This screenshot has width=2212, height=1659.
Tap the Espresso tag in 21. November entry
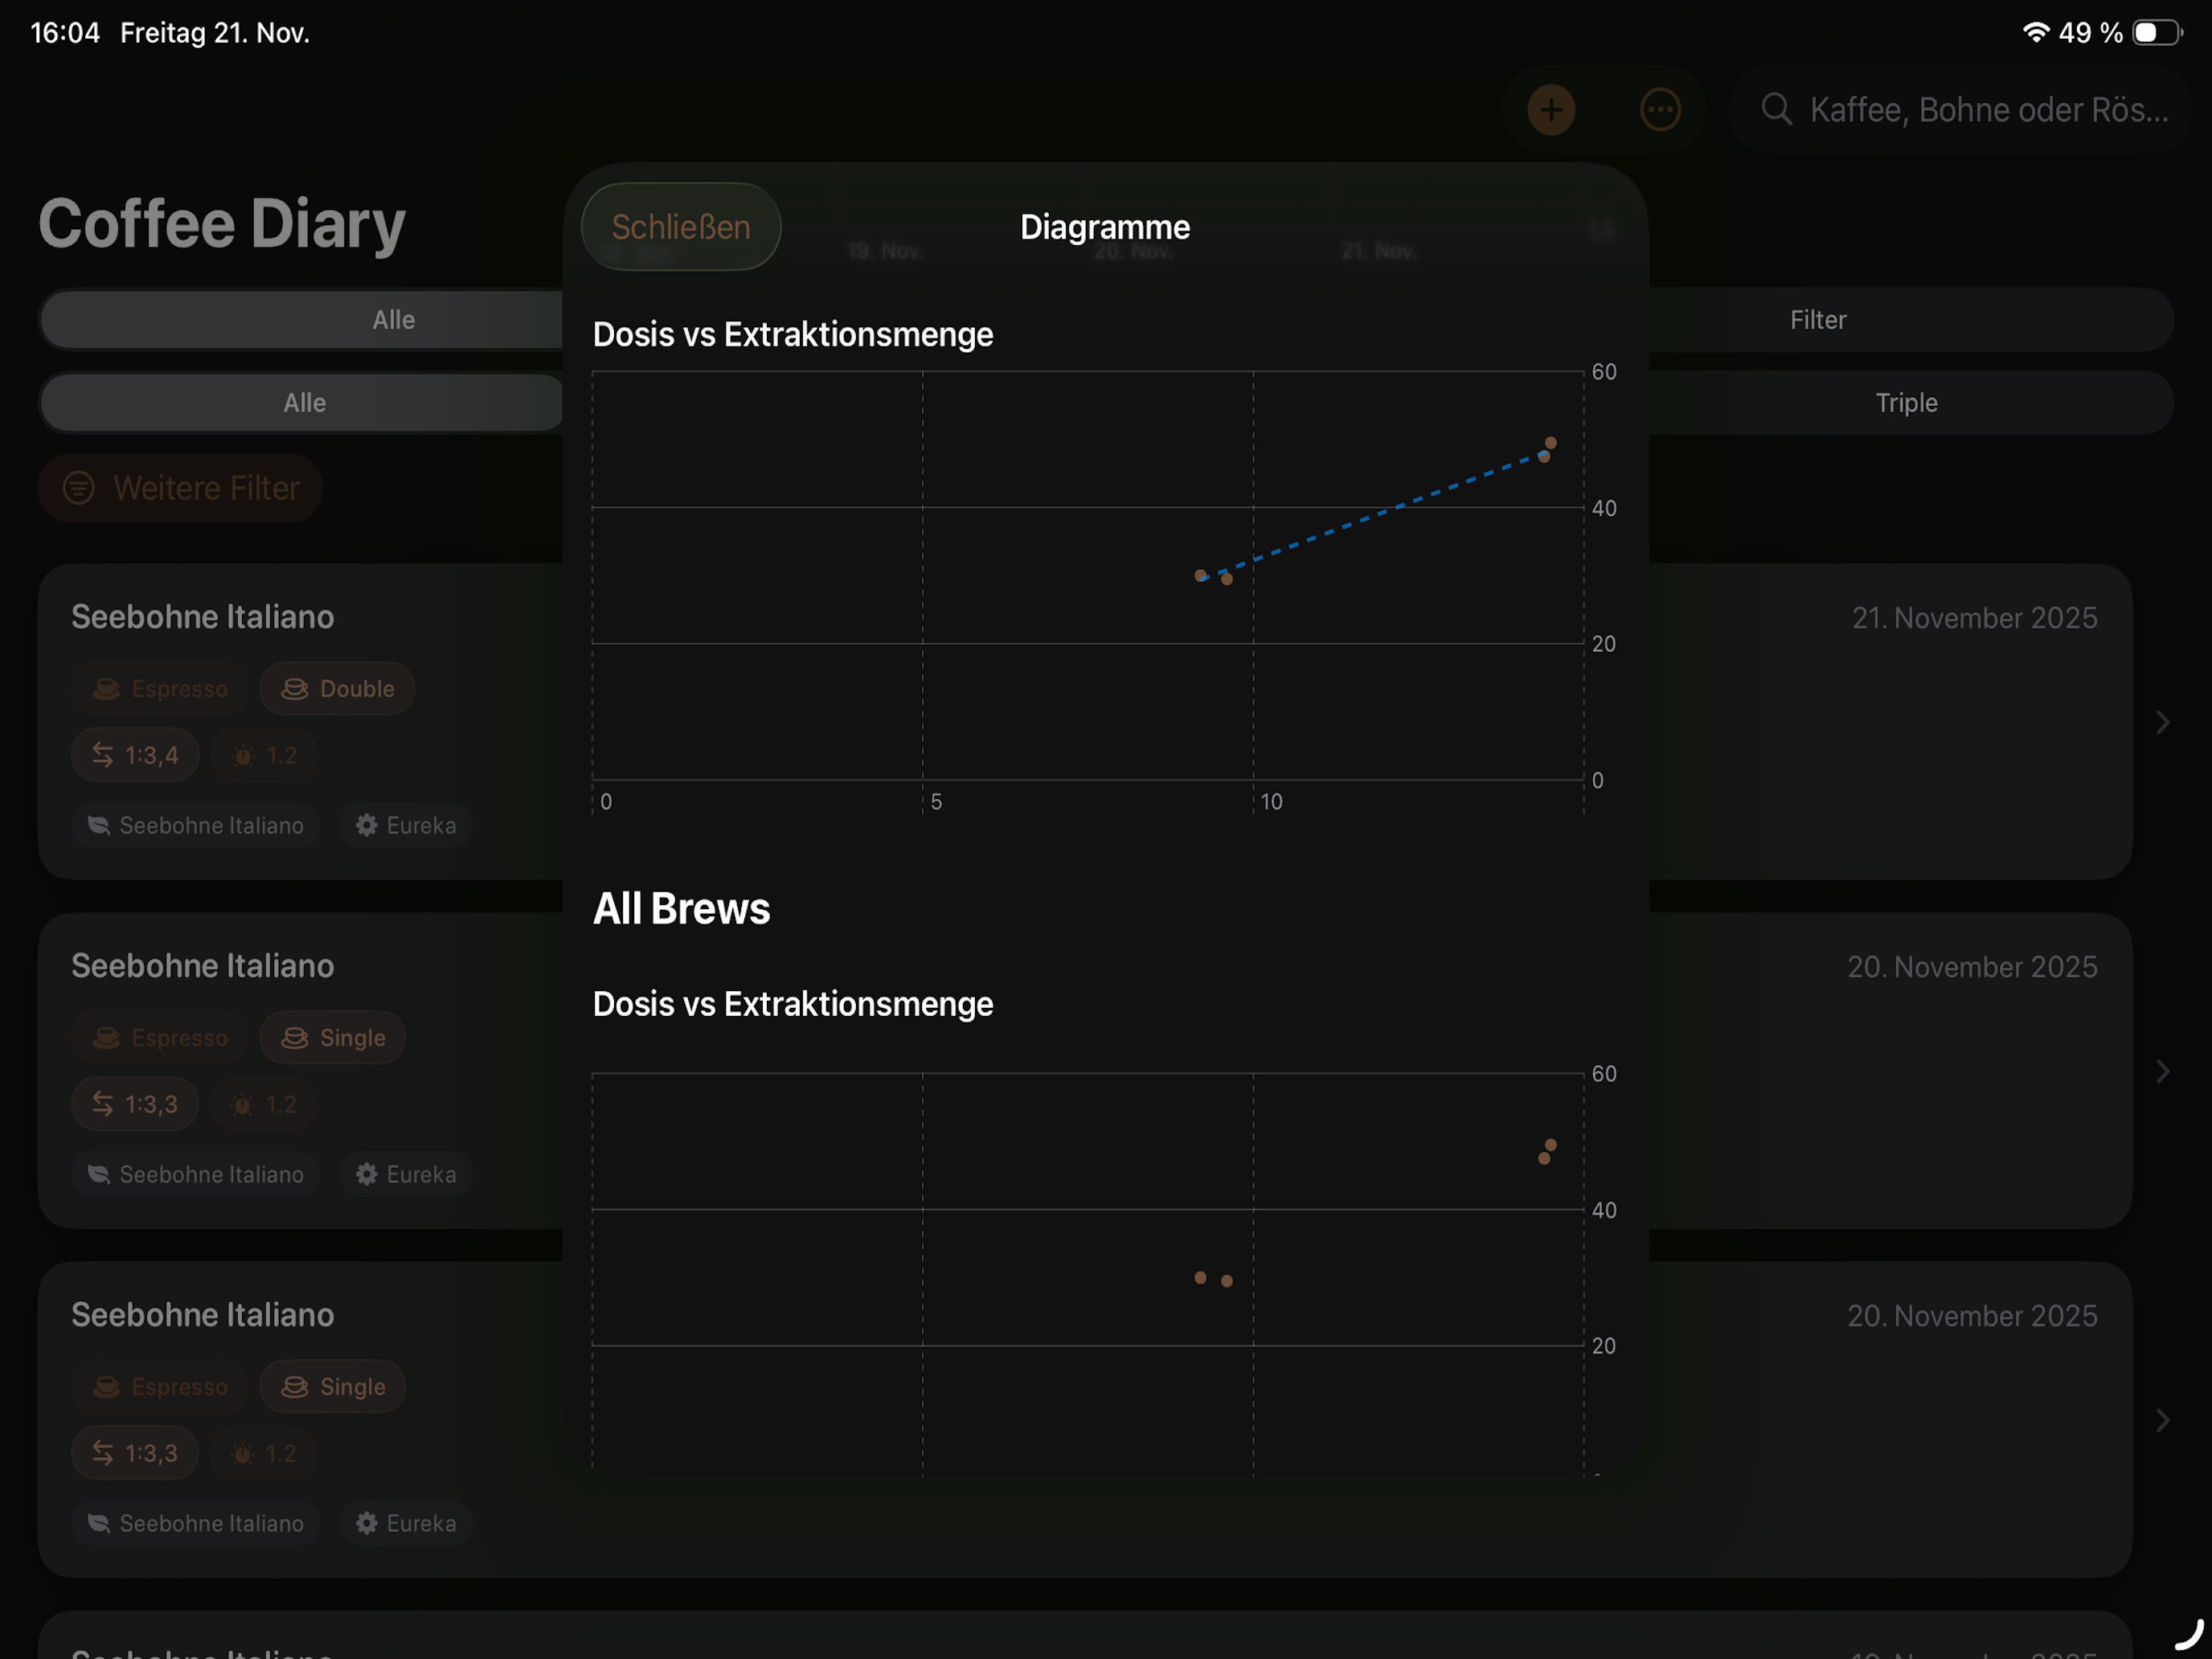click(160, 688)
